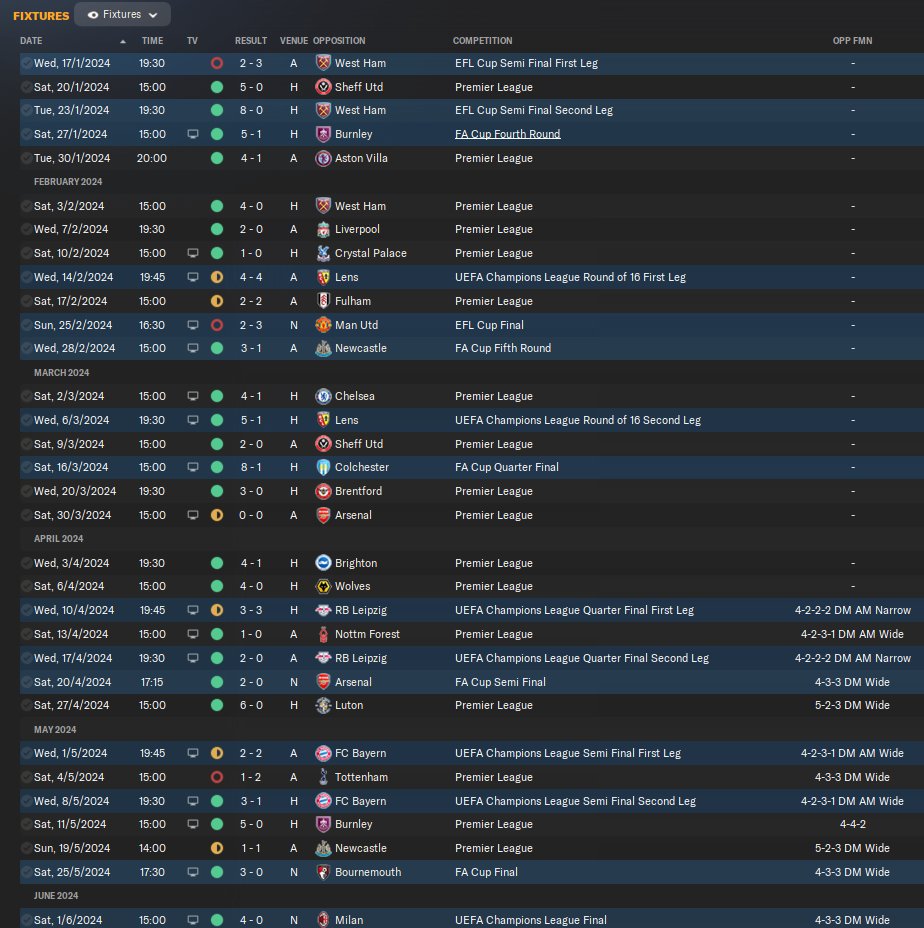
Task: Click 5-2-3 DM Wide formation for Luton
Action: pyautogui.click(x=852, y=705)
